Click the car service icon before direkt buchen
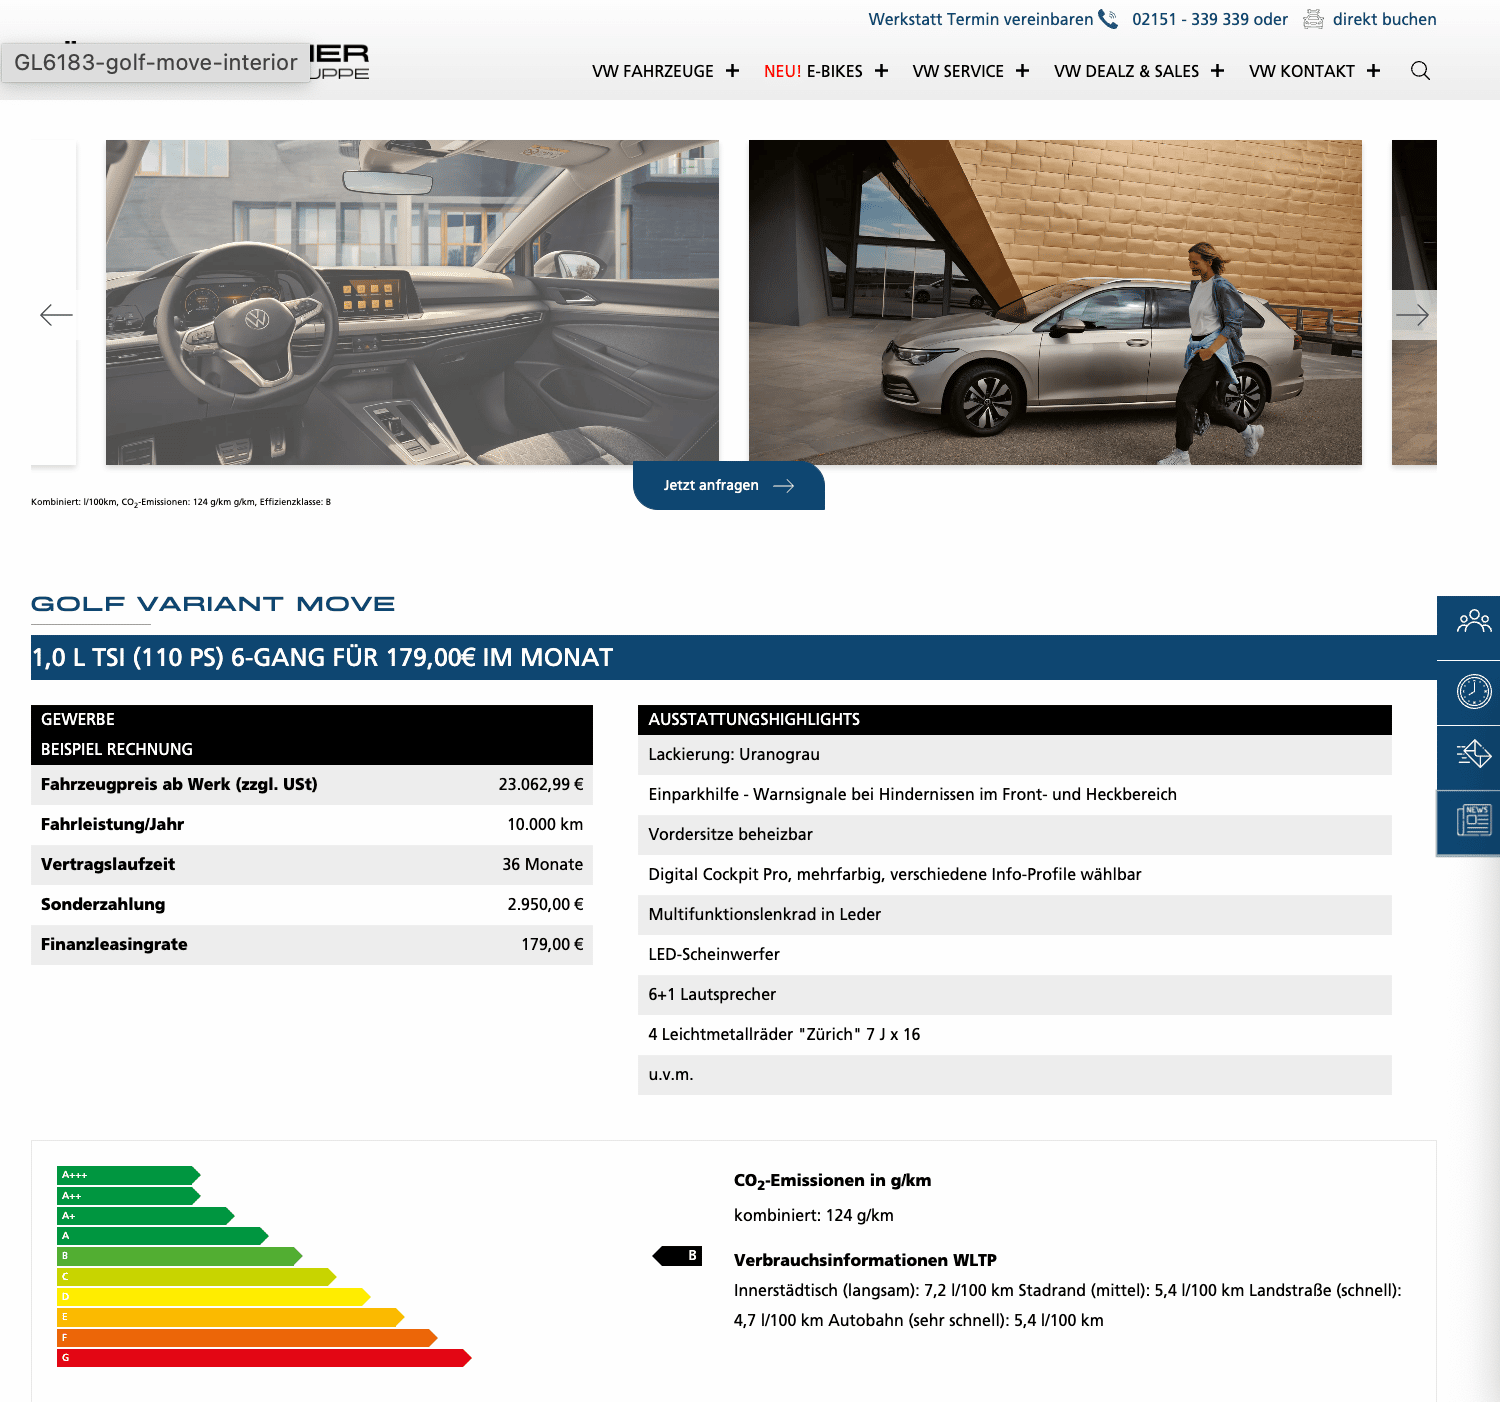The height and width of the screenshot is (1402, 1500). coord(1313,19)
